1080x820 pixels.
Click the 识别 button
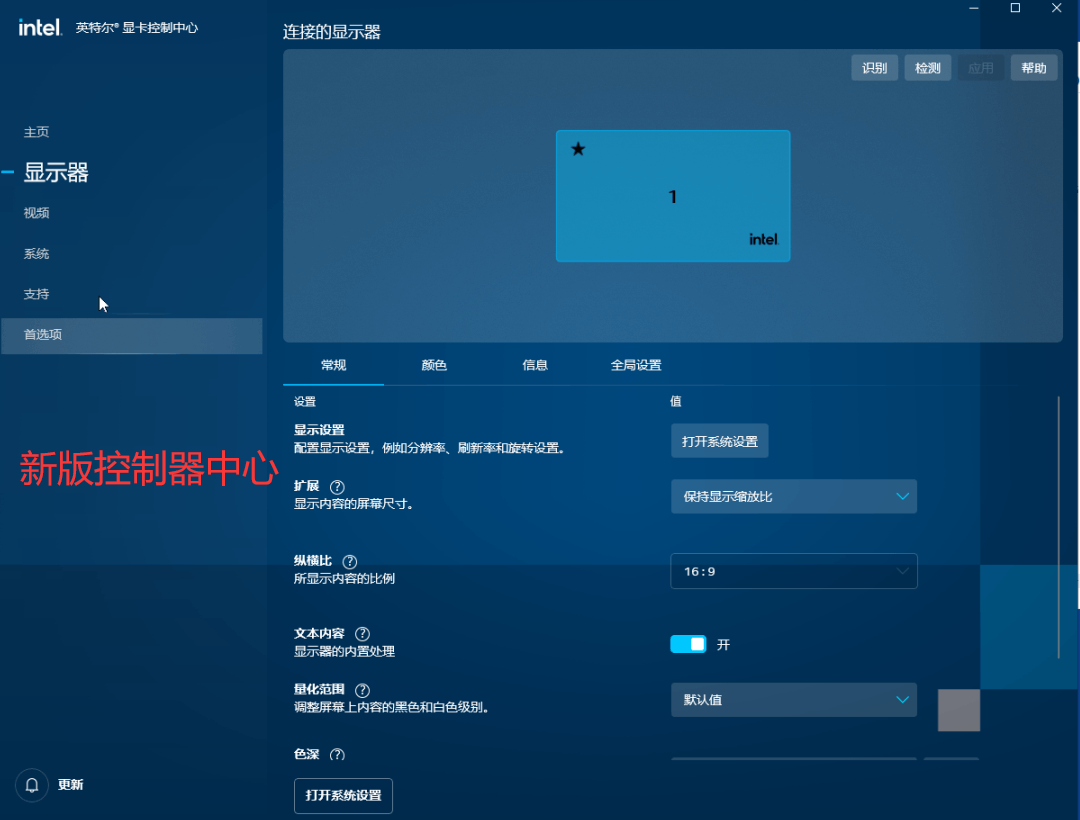click(875, 67)
